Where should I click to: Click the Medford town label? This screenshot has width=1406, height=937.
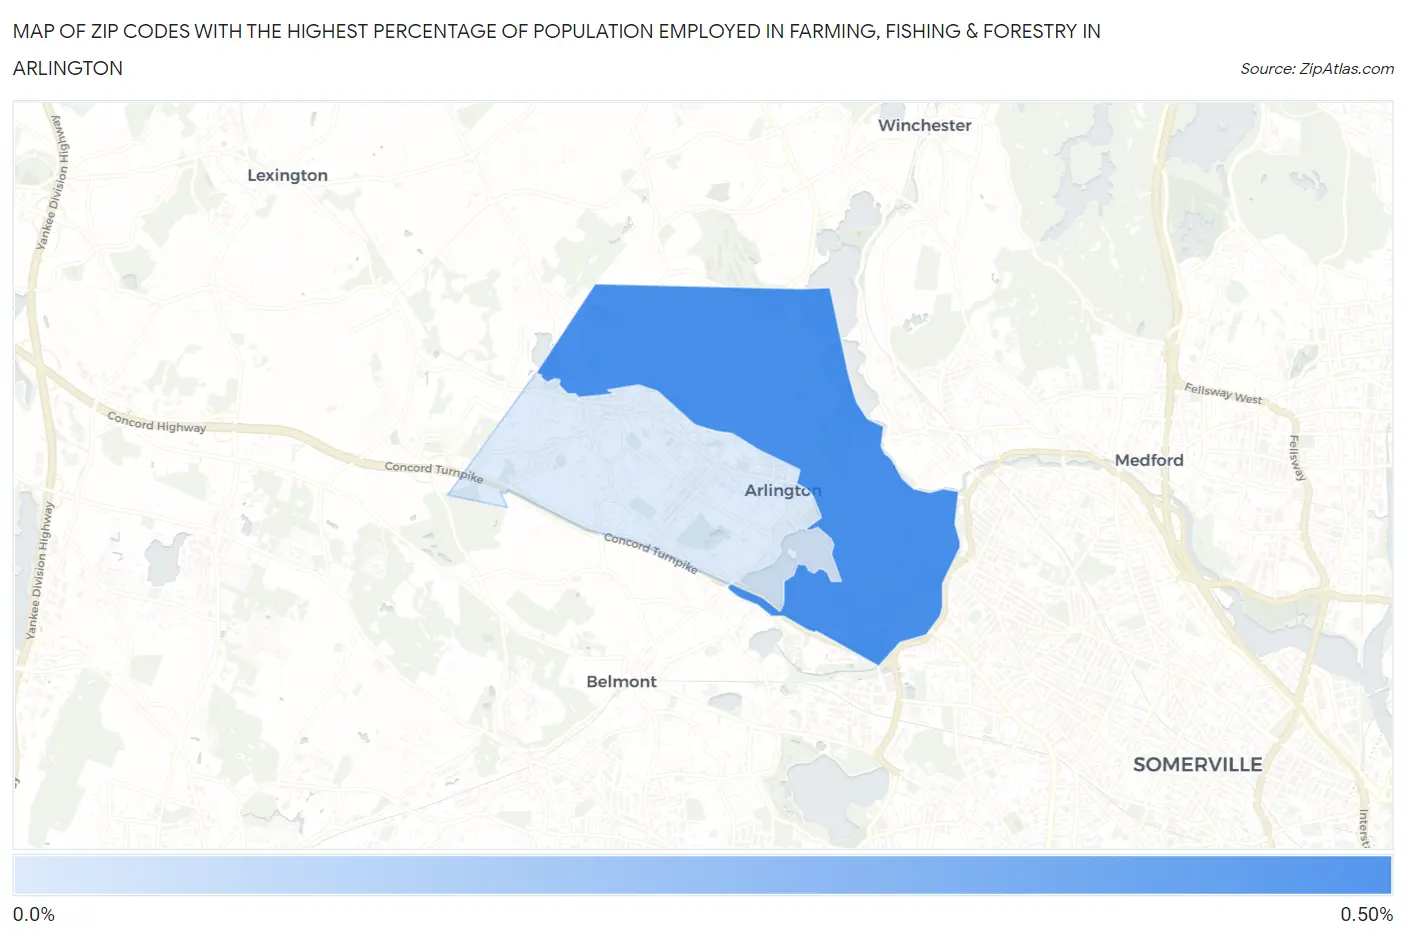pos(1149,460)
